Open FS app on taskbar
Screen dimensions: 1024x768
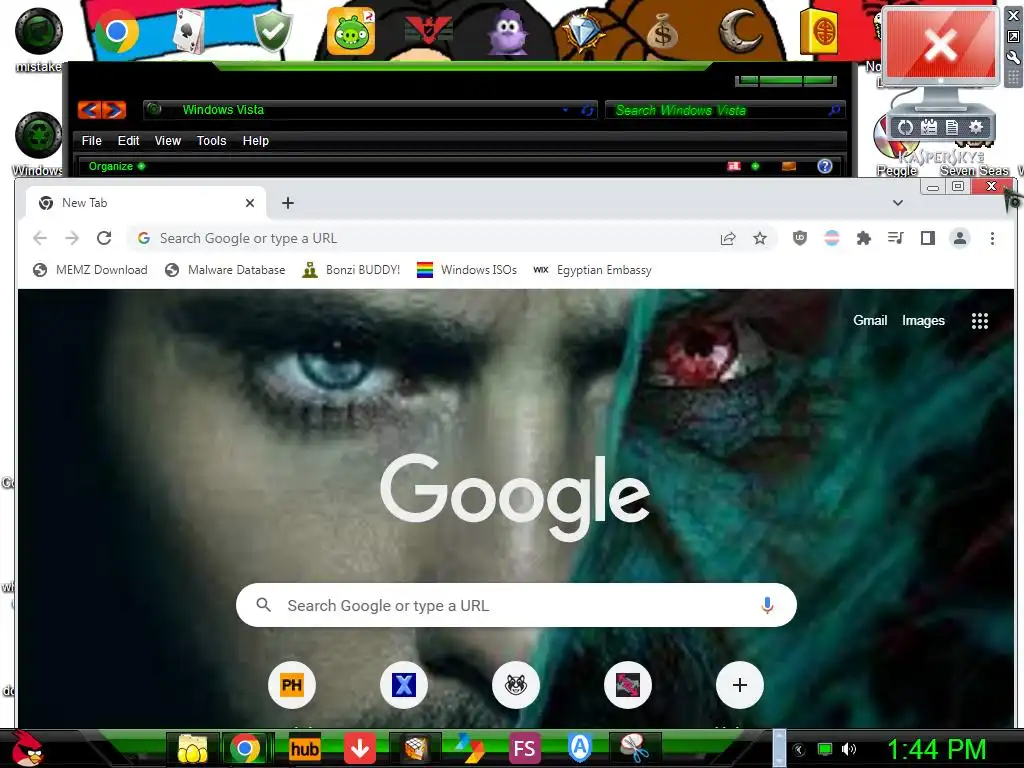tap(525, 749)
